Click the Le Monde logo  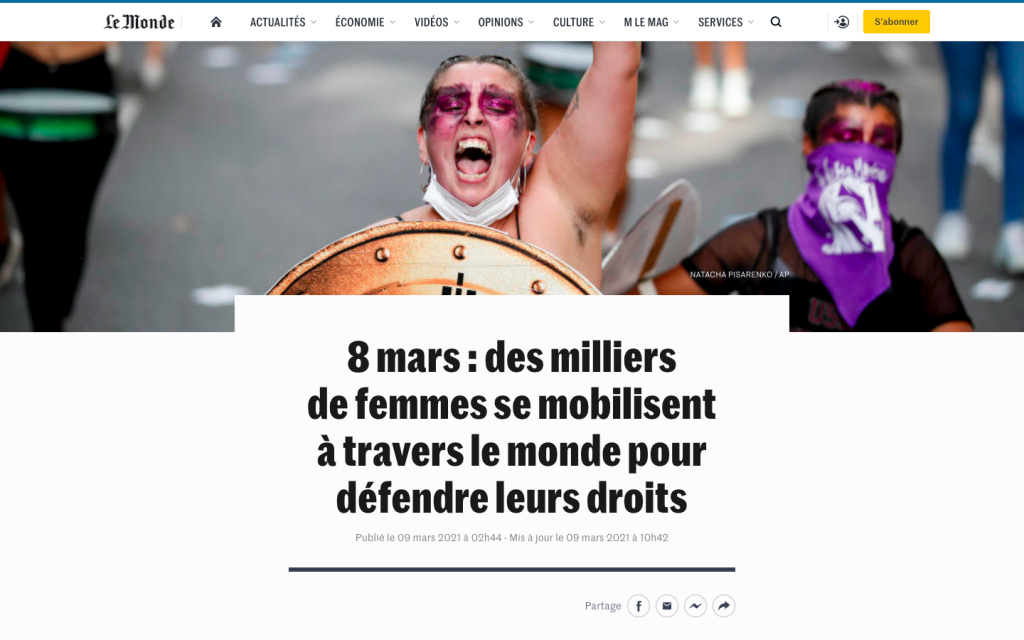pyautogui.click(x=140, y=22)
